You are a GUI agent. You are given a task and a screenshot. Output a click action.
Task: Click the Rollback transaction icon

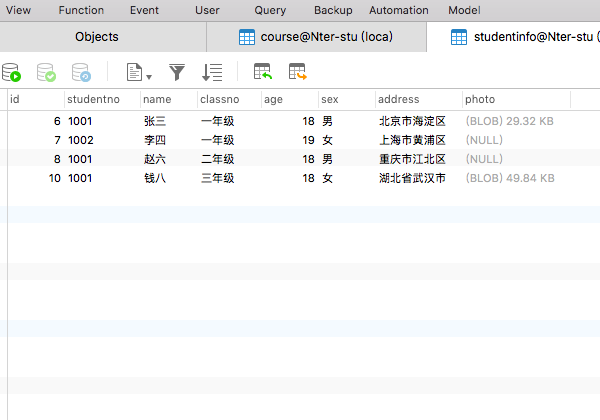[81, 72]
